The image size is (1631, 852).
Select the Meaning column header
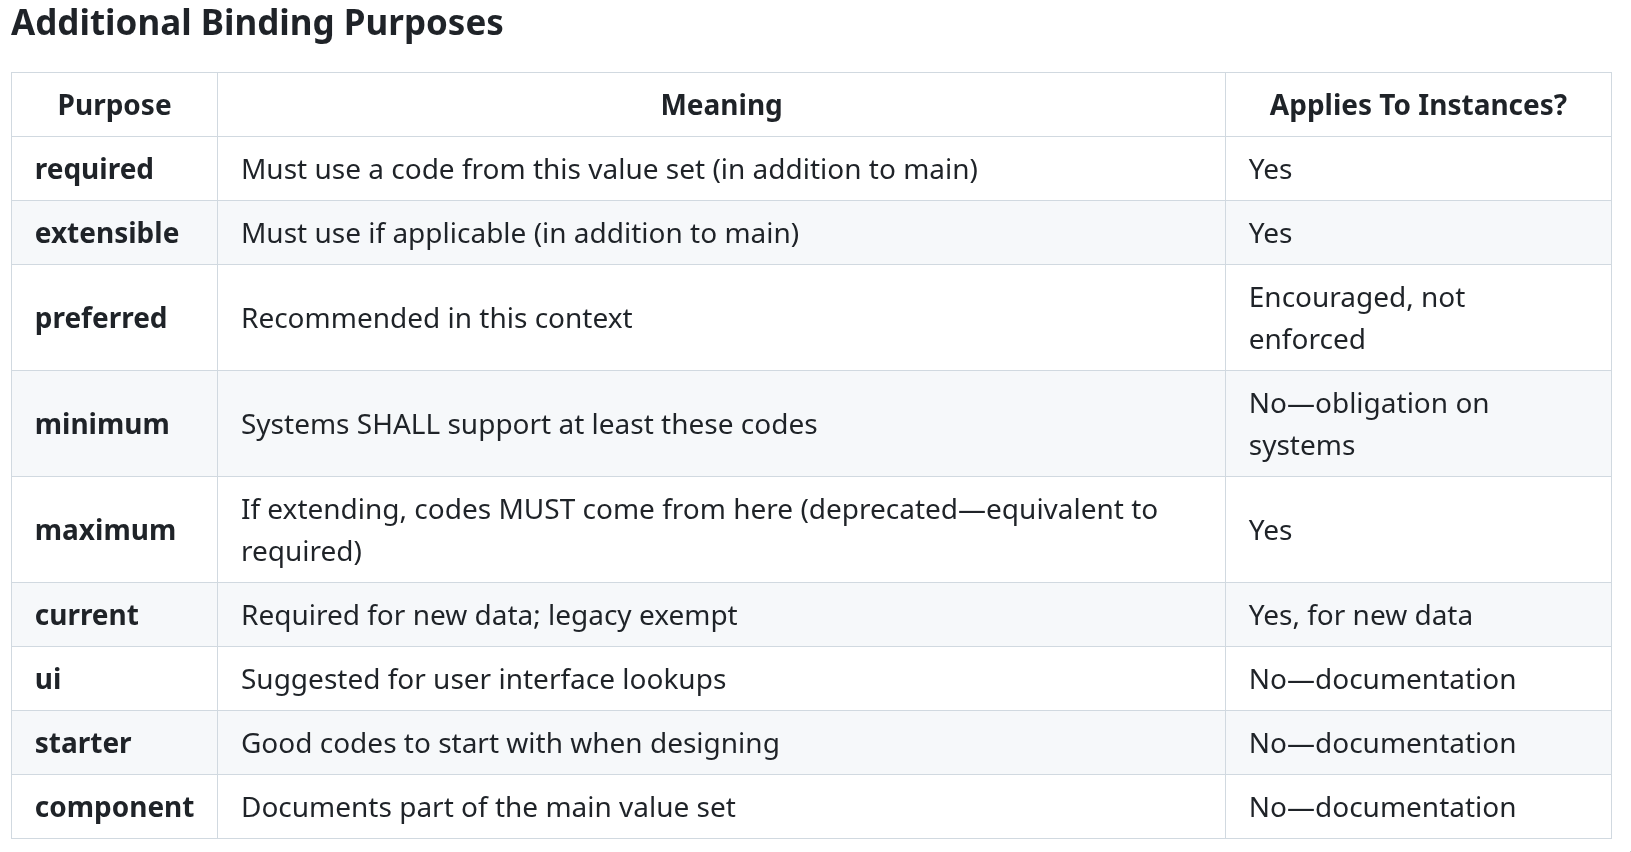pos(721,105)
